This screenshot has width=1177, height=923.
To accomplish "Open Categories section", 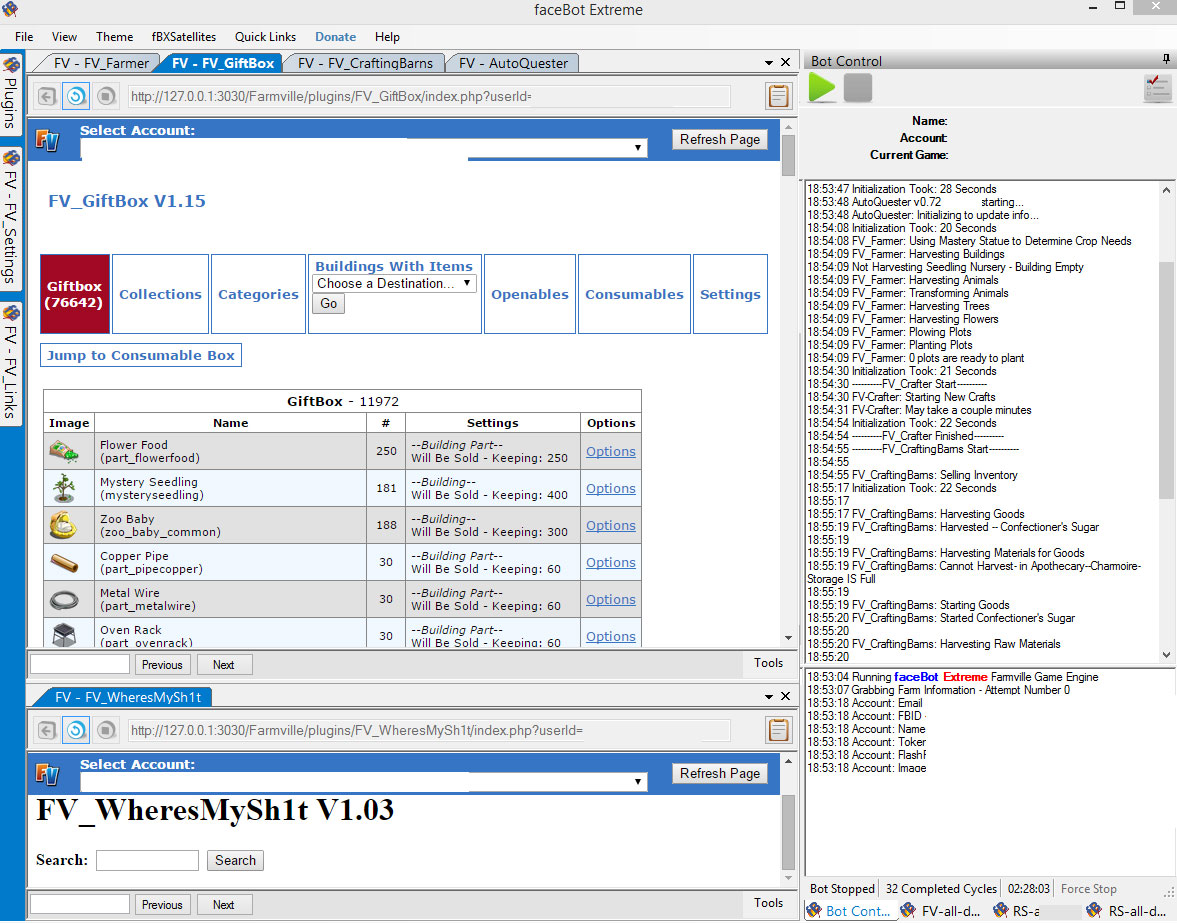I will click(x=258, y=294).
